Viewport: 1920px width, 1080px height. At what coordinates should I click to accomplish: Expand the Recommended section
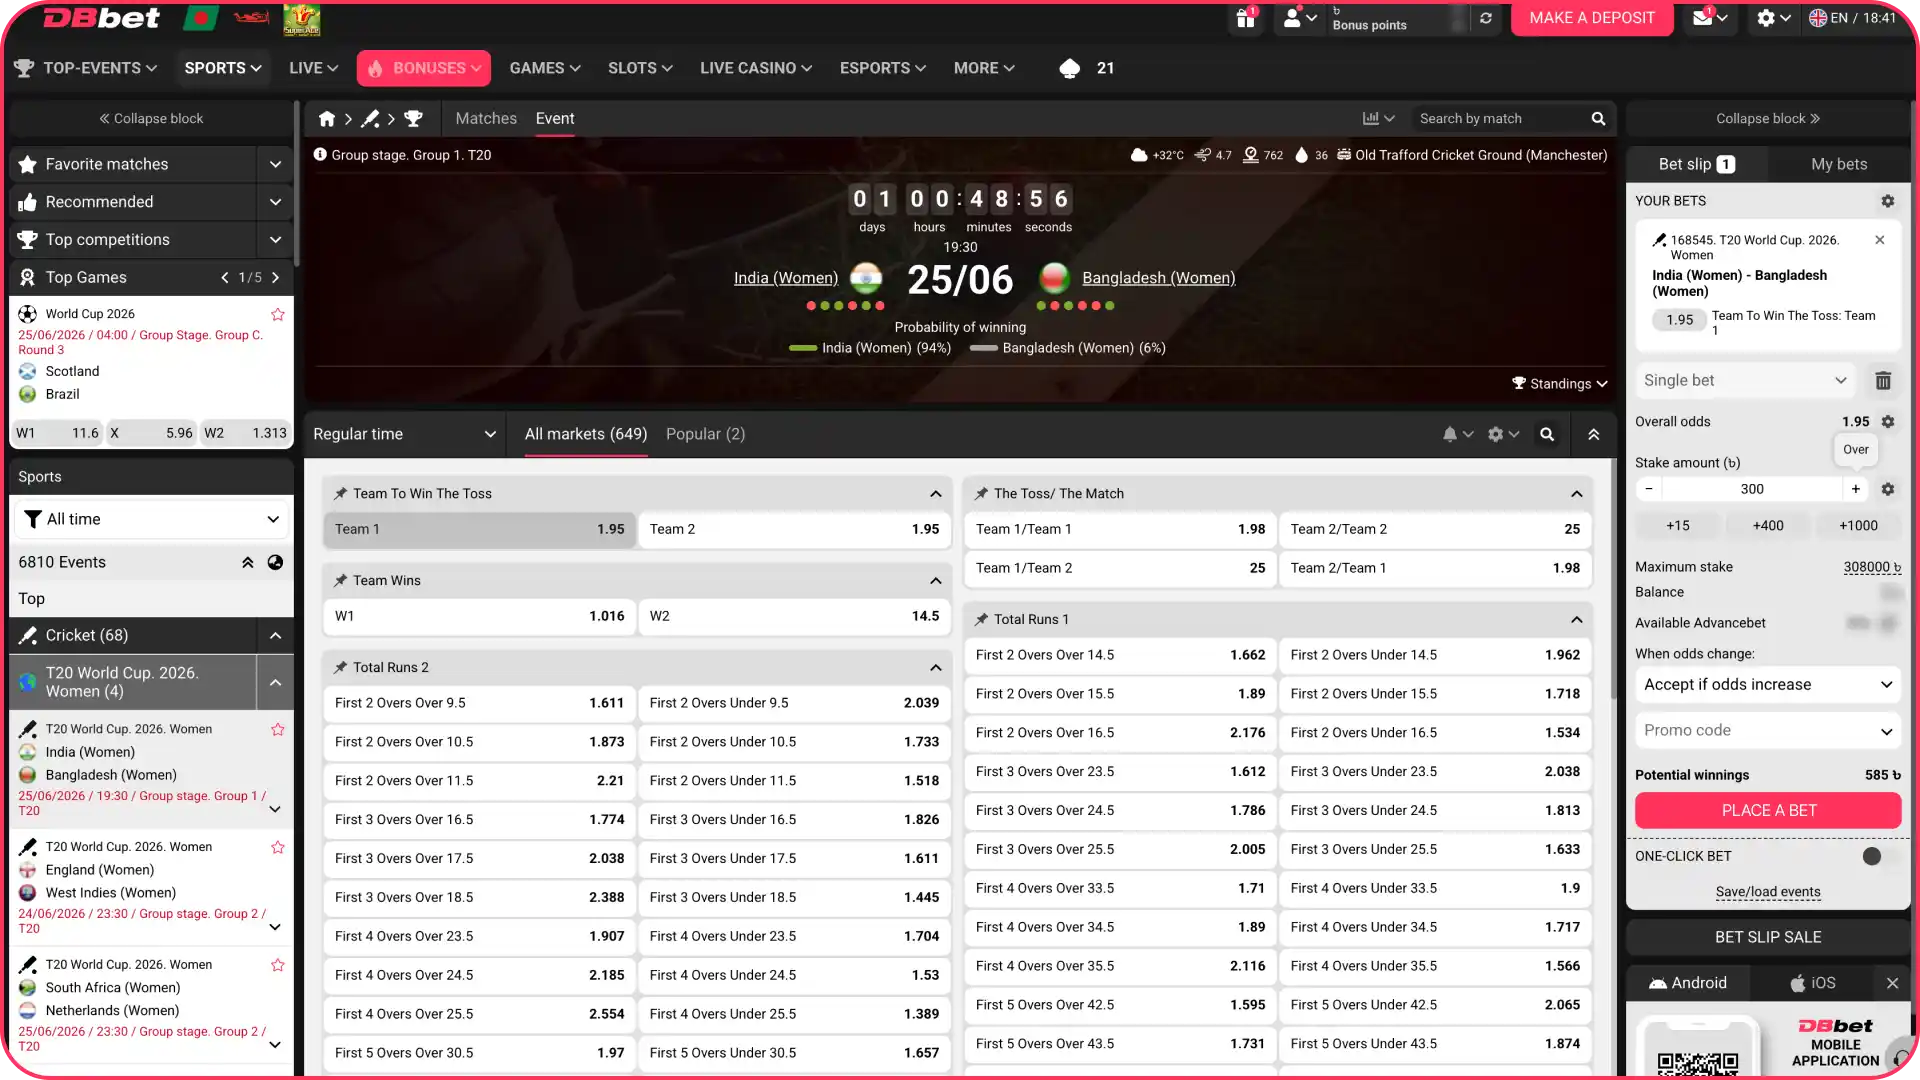(275, 202)
